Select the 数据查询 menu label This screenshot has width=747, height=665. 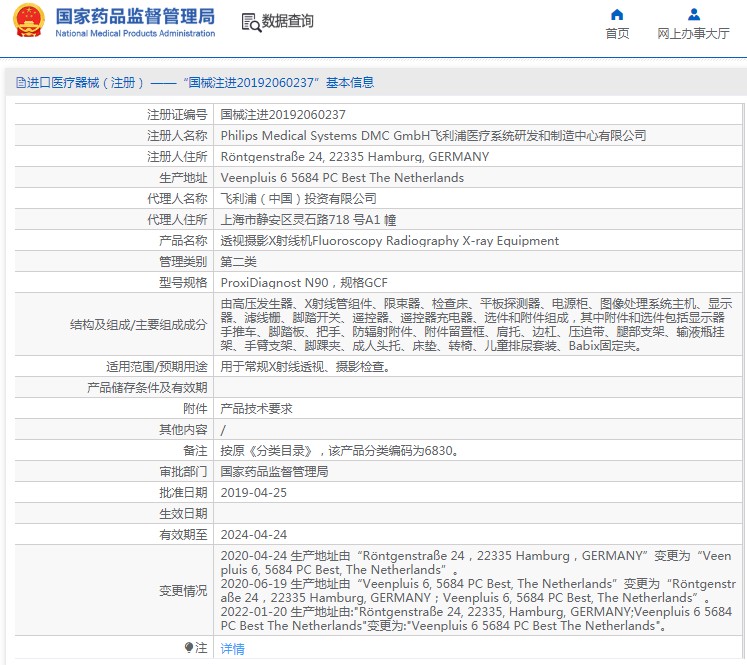click(x=287, y=21)
